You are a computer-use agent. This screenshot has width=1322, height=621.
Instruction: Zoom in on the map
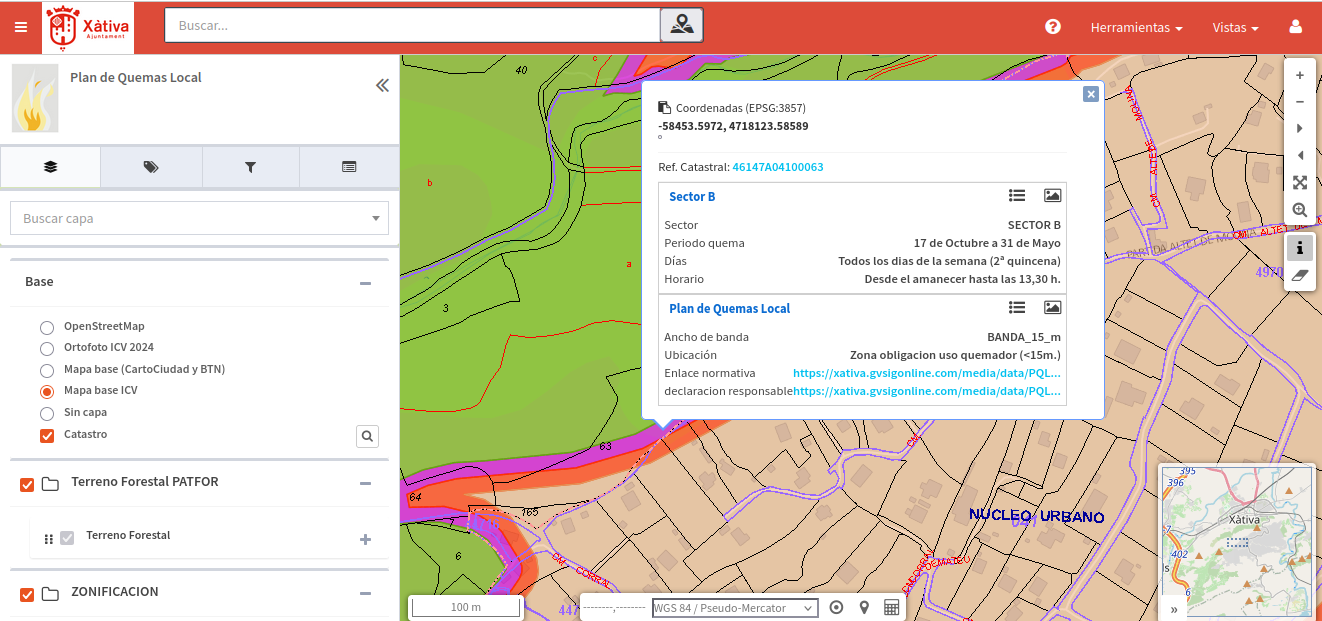pyautogui.click(x=1299, y=75)
